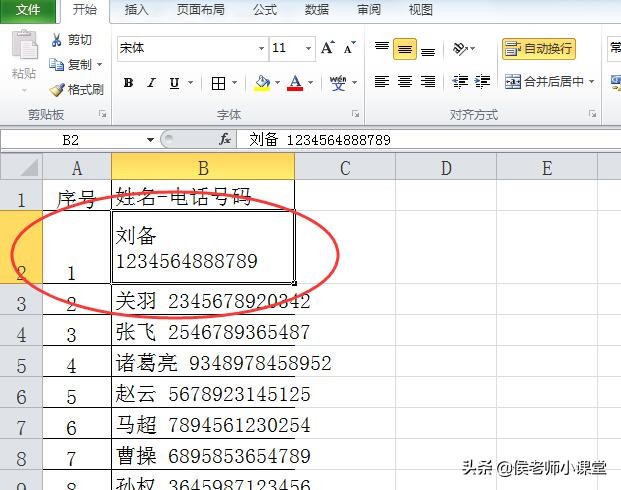Click the Paste icon in the clipboard group
Viewport: 621px width, 490px height.
tap(24, 44)
